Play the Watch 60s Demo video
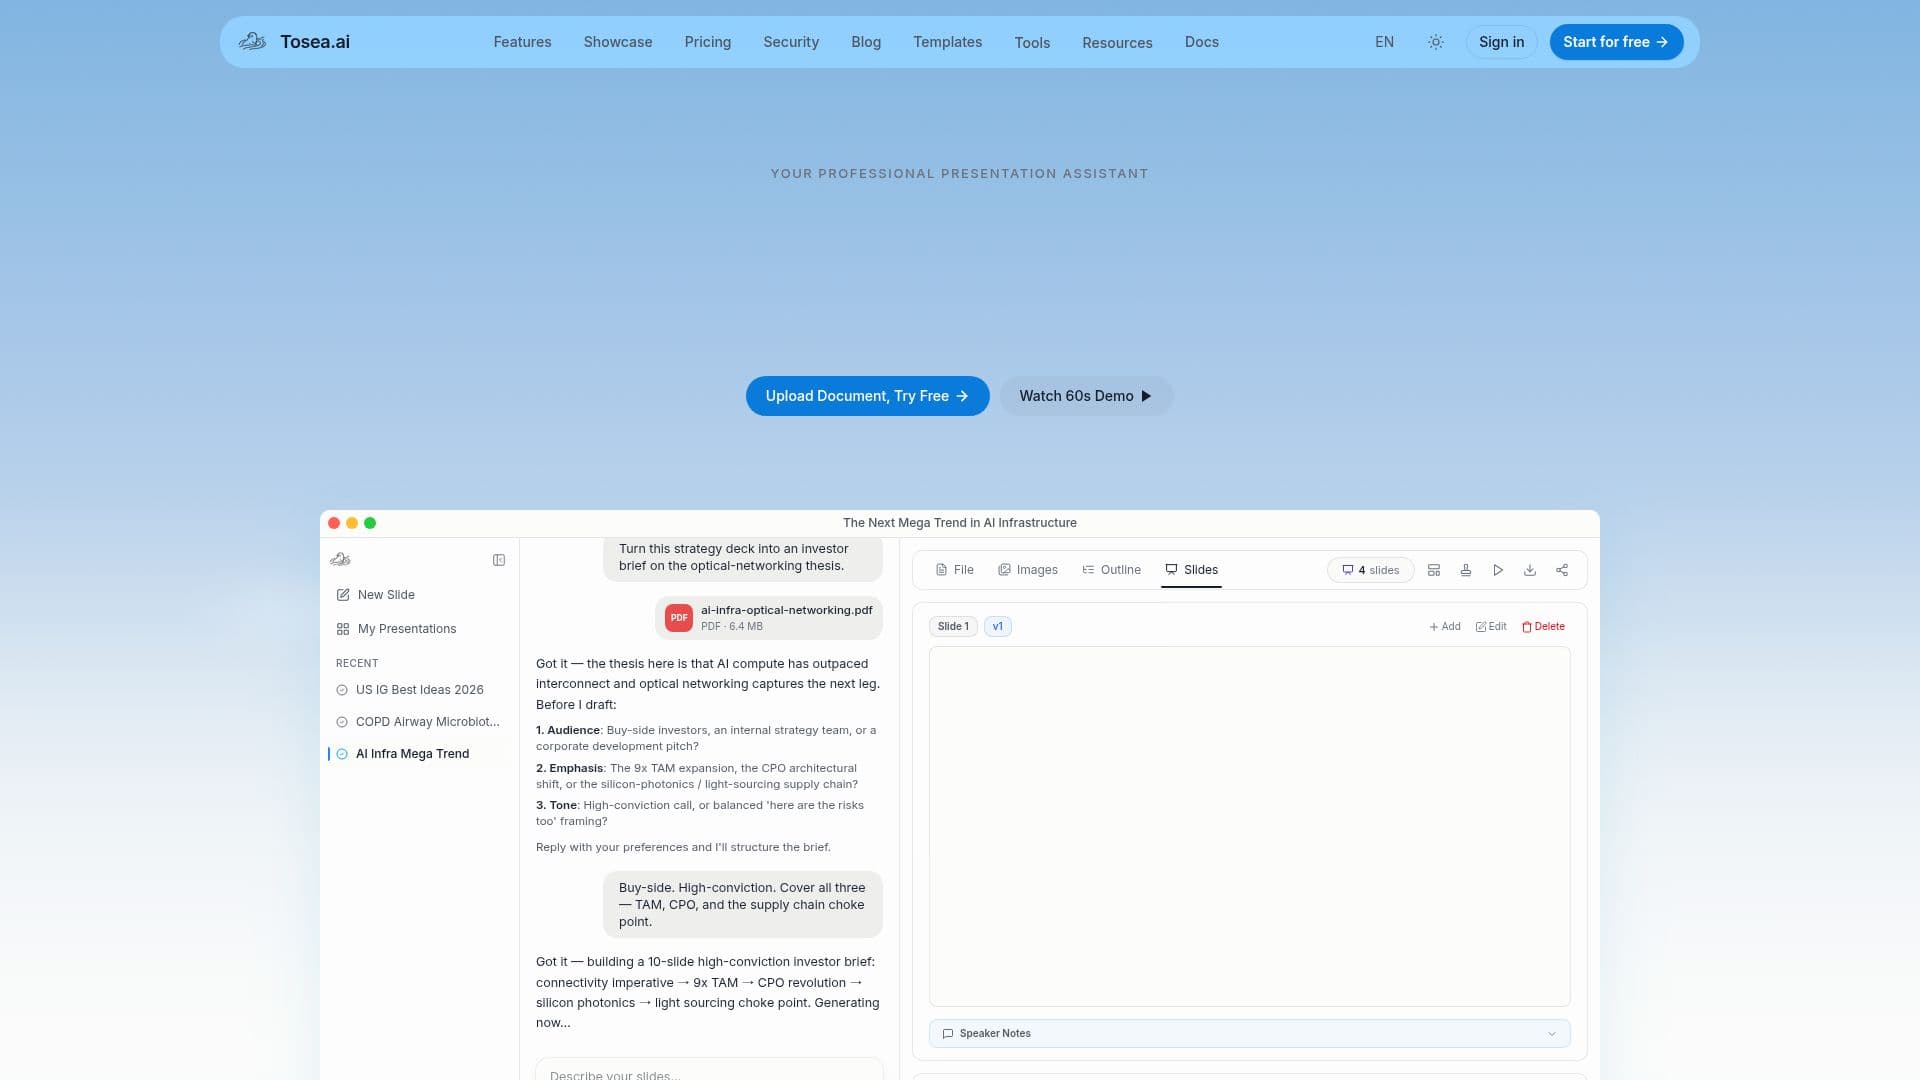This screenshot has height=1080, width=1920. coord(1086,396)
